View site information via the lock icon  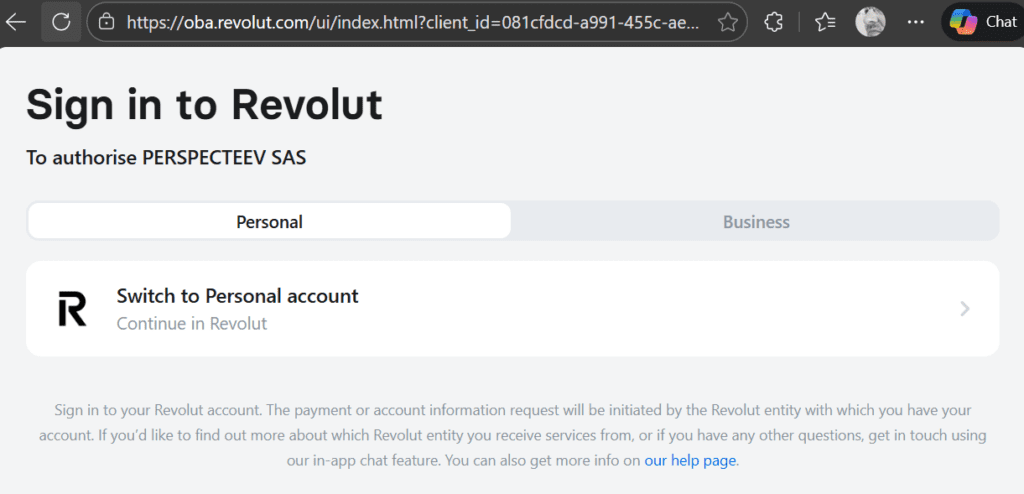coord(107,21)
